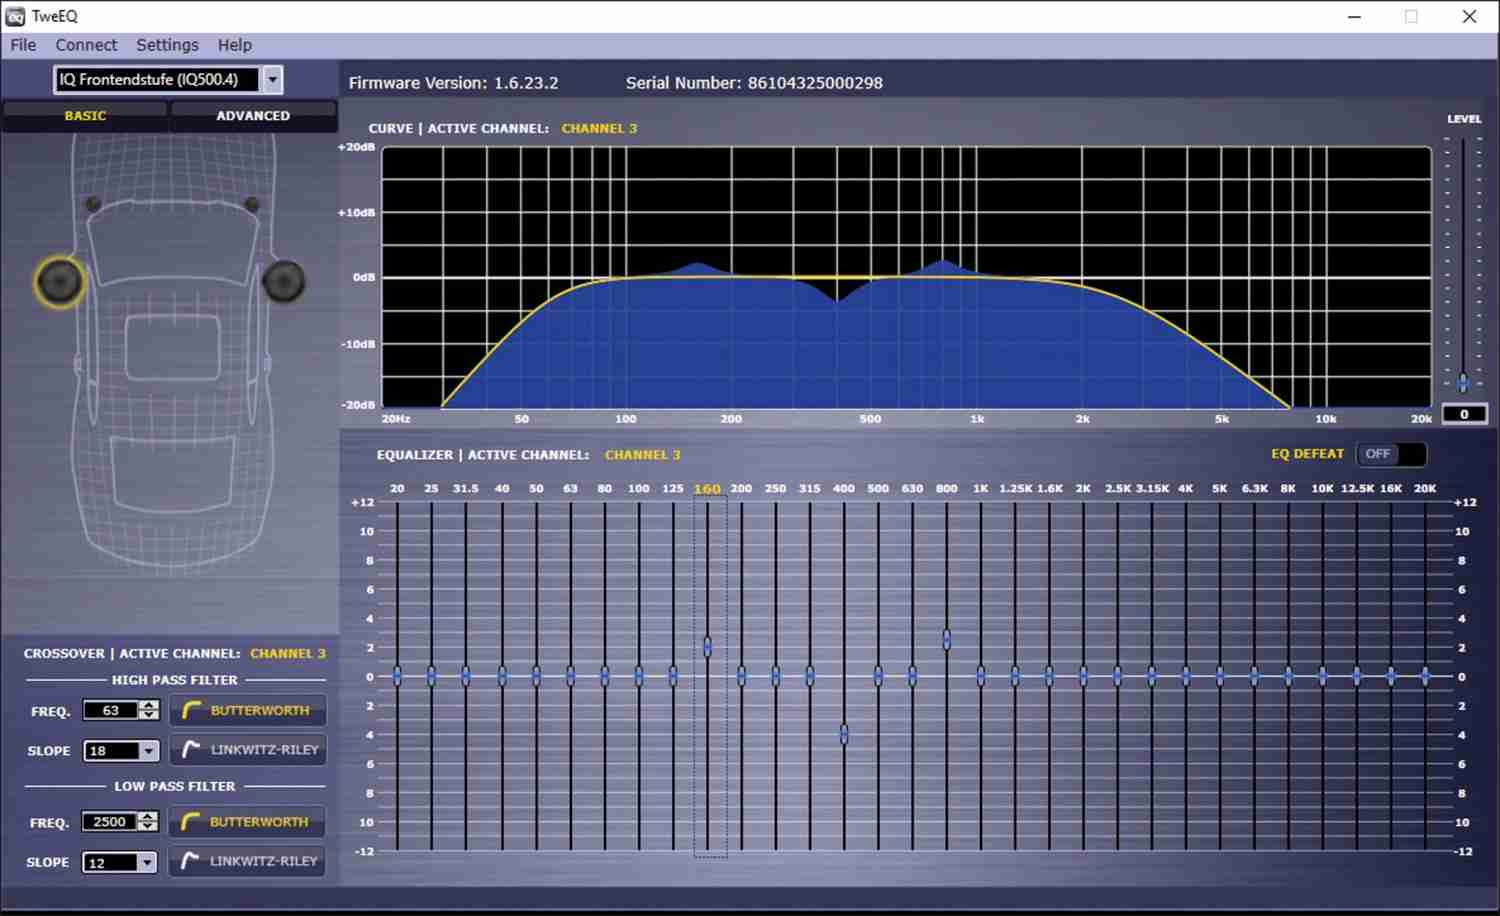Choose Linkwitz-Riley for the low pass filter
1500x916 pixels.
pyautogui.click(x=247, y=860)
